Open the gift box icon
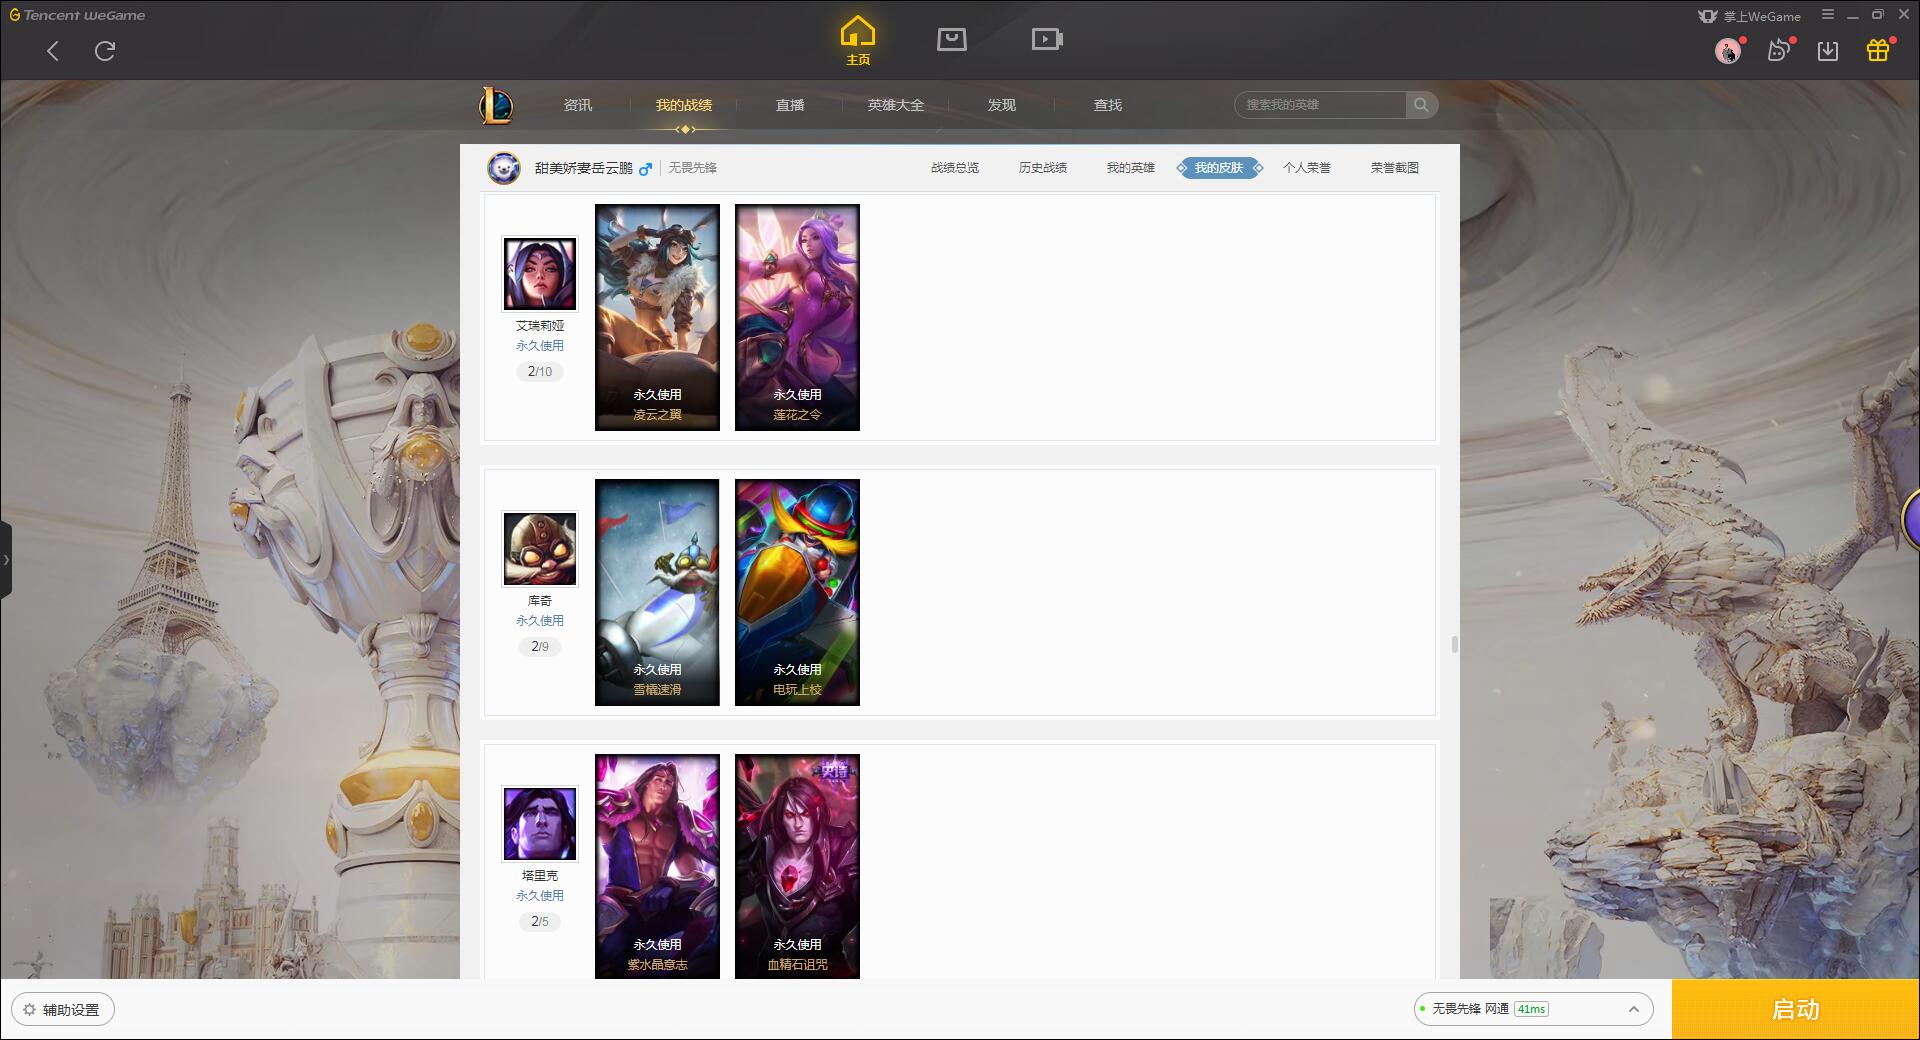The height and width of the screenshot is (1040, 1920). pos(1878,51)
